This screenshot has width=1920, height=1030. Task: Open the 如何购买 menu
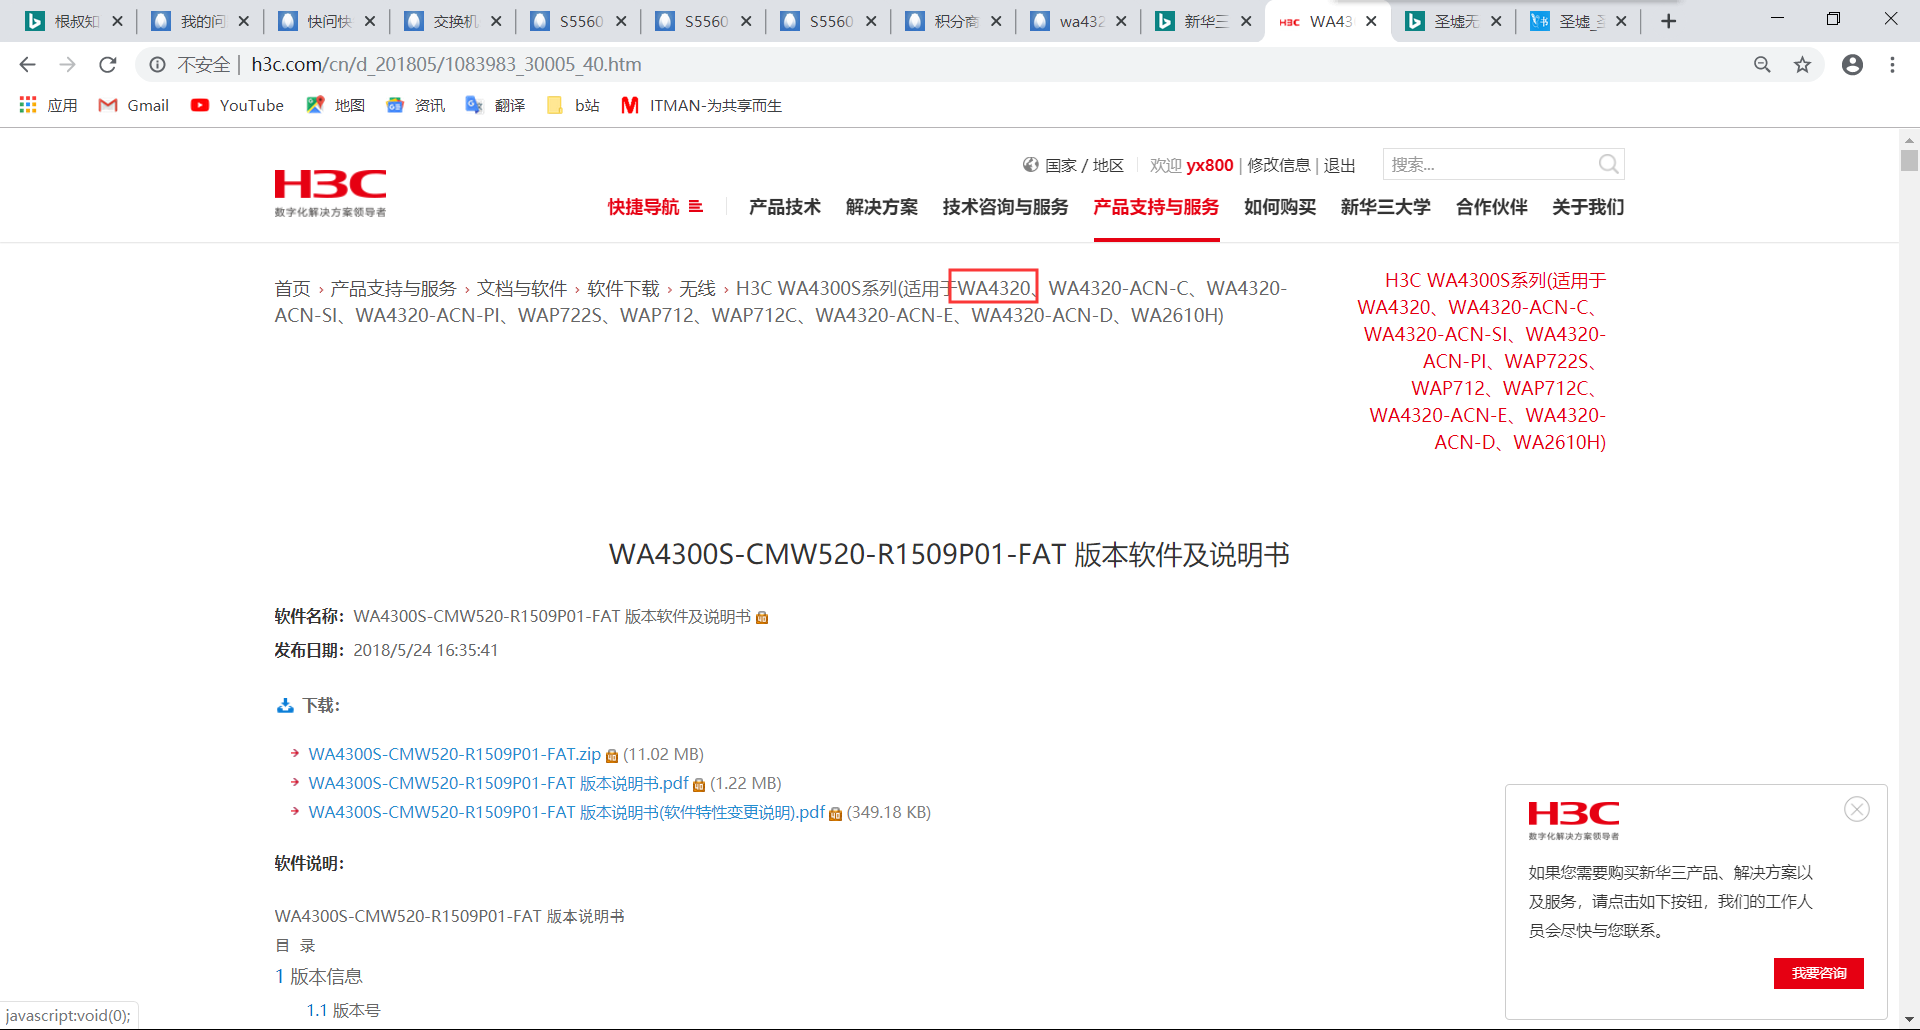click(1280, 207)
